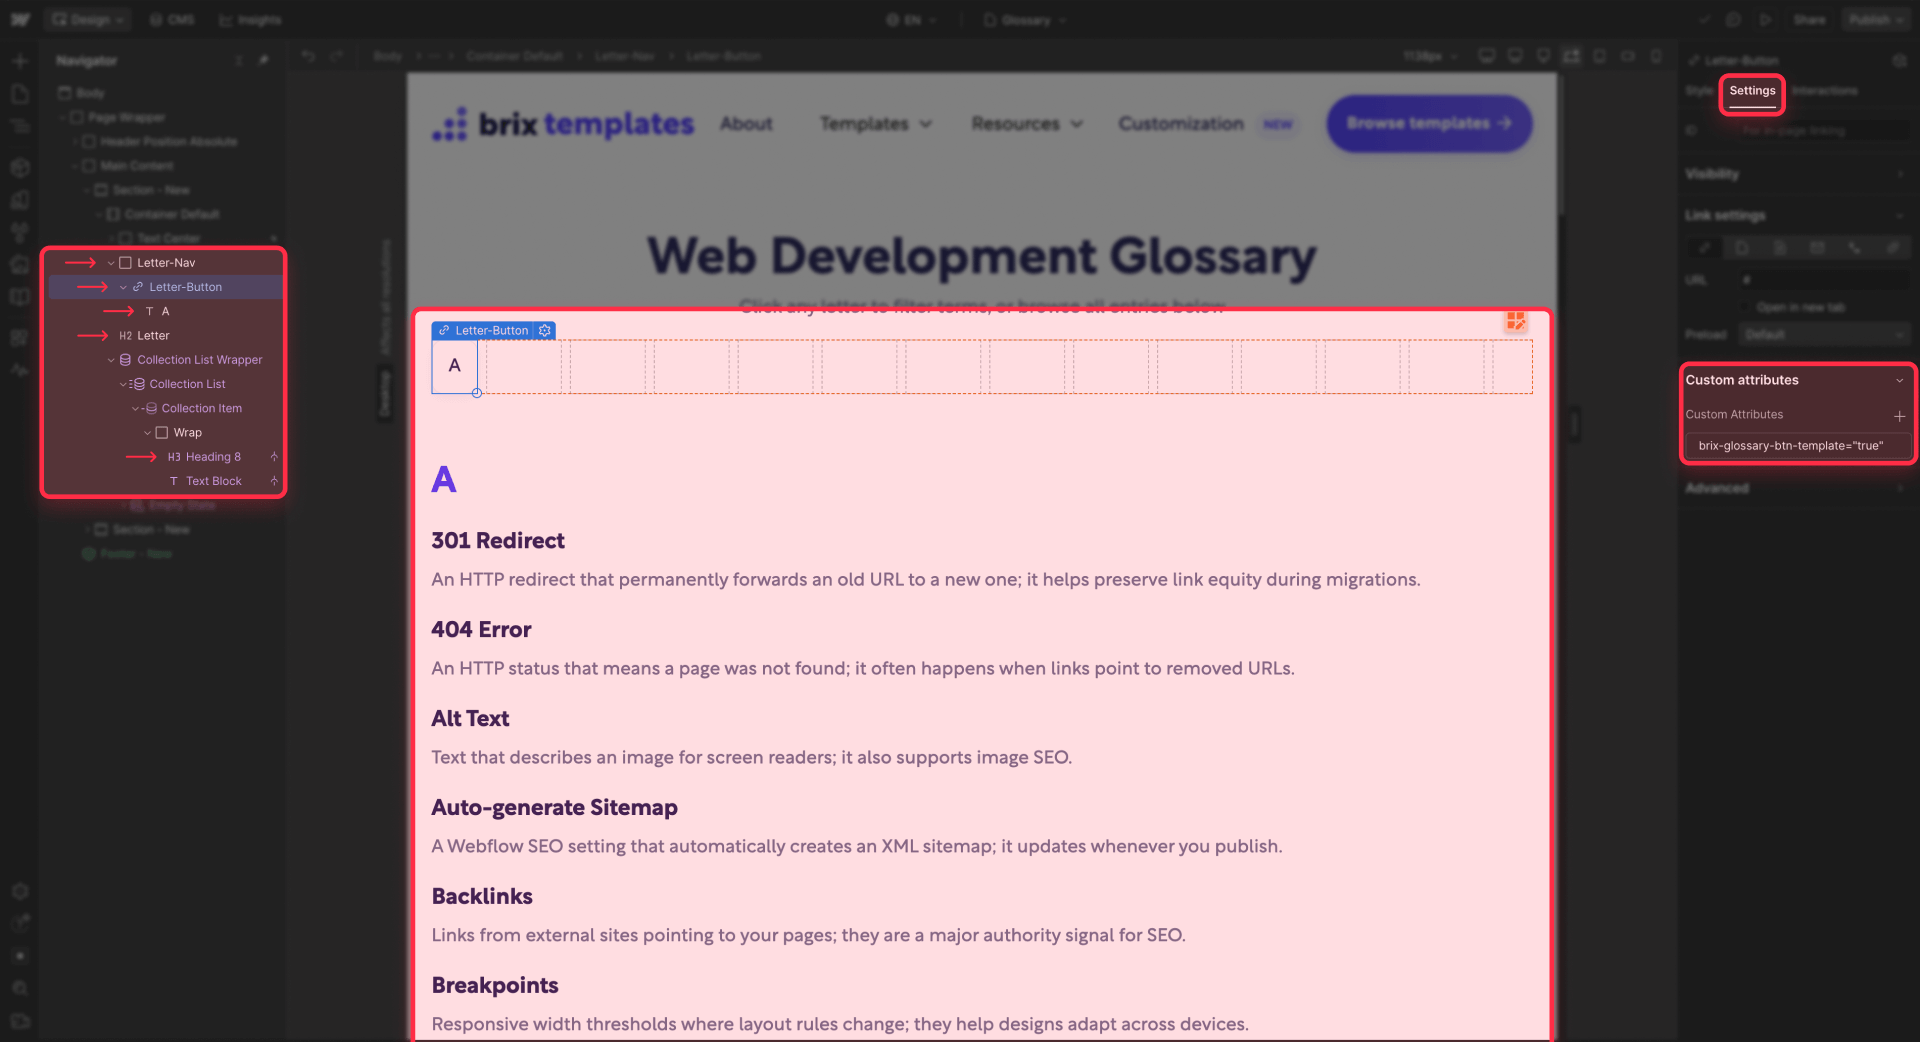
Task: Click the Browse templates button
Action: coord(1429,124)
